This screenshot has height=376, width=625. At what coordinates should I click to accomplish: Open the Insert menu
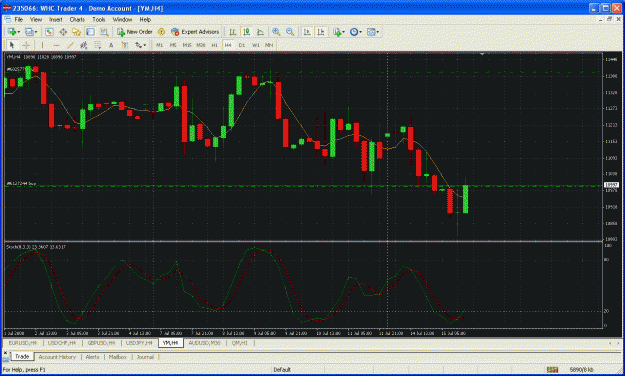pos(56,19)
